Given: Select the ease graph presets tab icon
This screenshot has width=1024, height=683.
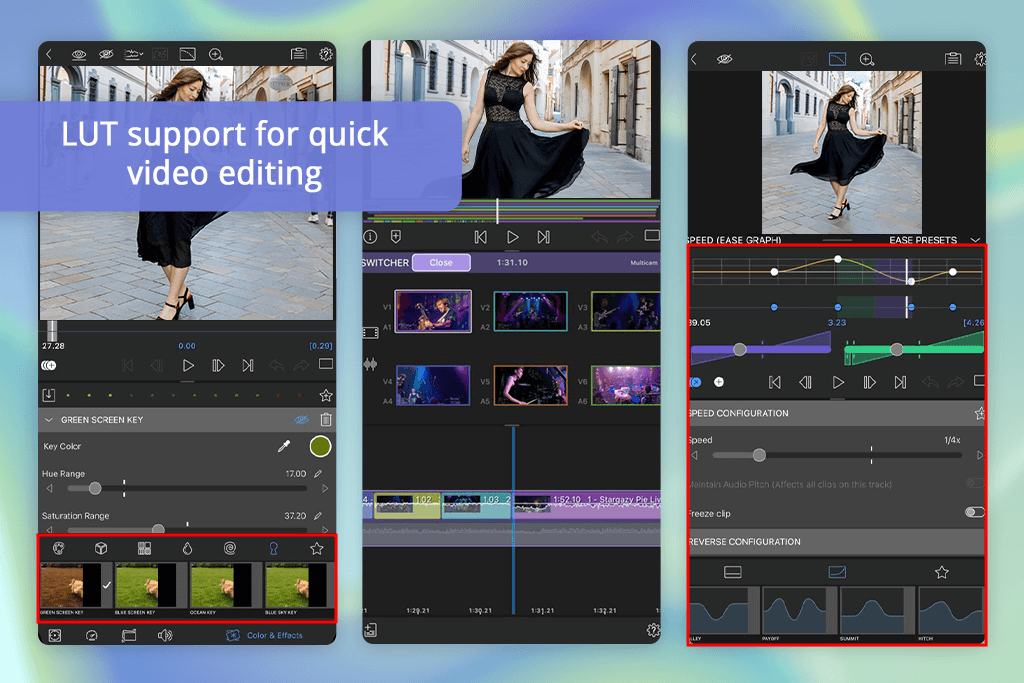Looking at the screenshot, I should point(837,572).
